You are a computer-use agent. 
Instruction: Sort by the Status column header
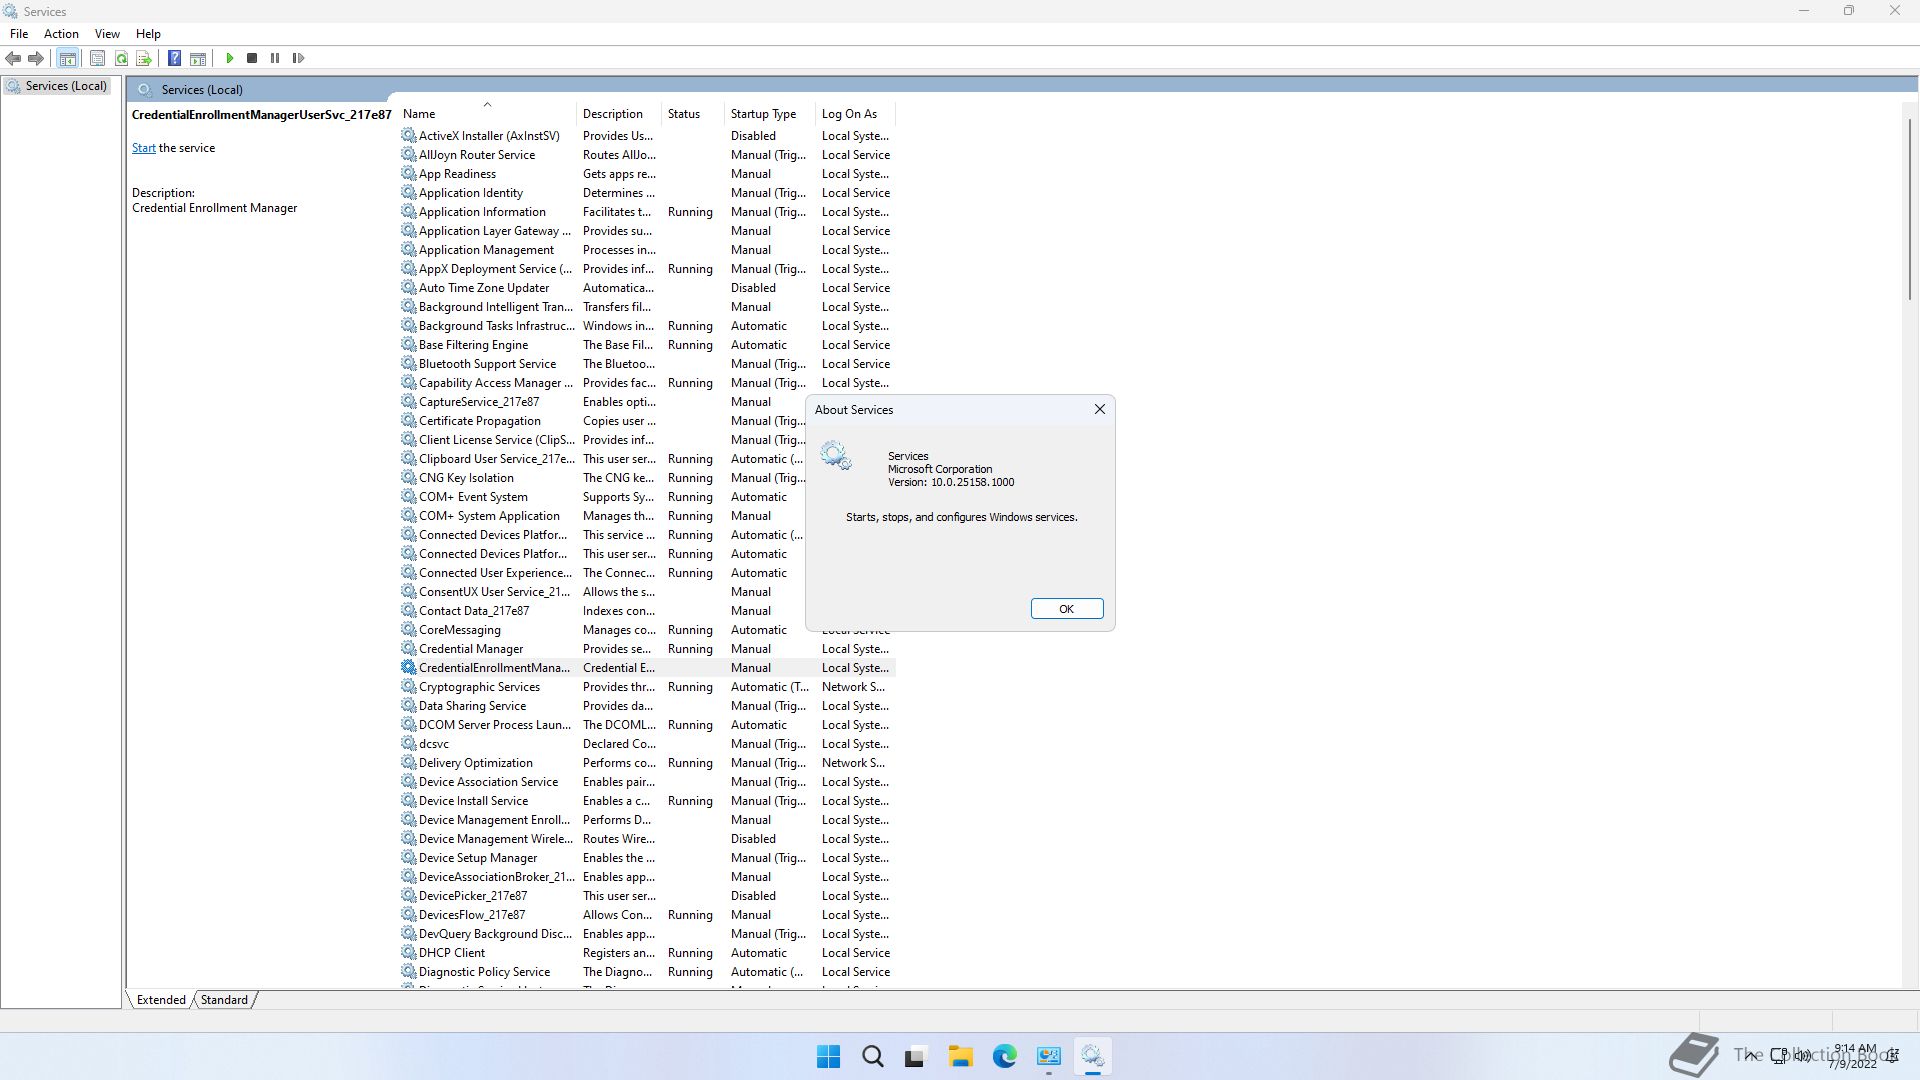[x=692, y=113]
